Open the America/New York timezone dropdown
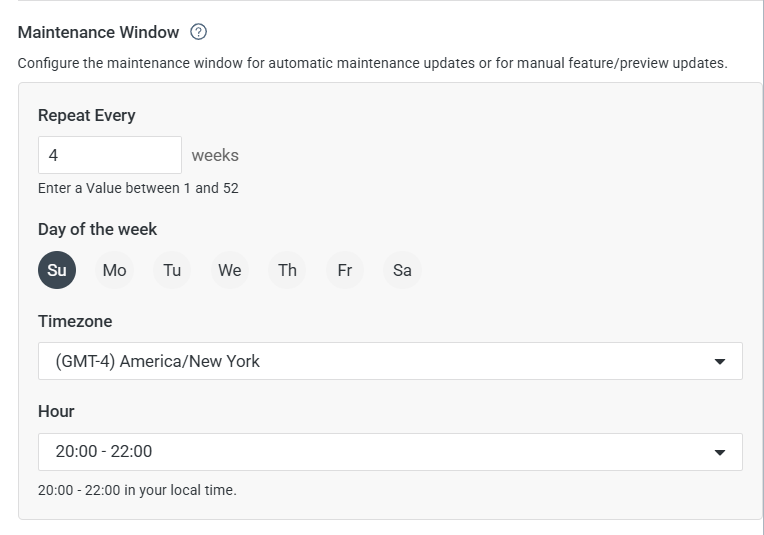This screenshot has height=535, width=764. 390,361
